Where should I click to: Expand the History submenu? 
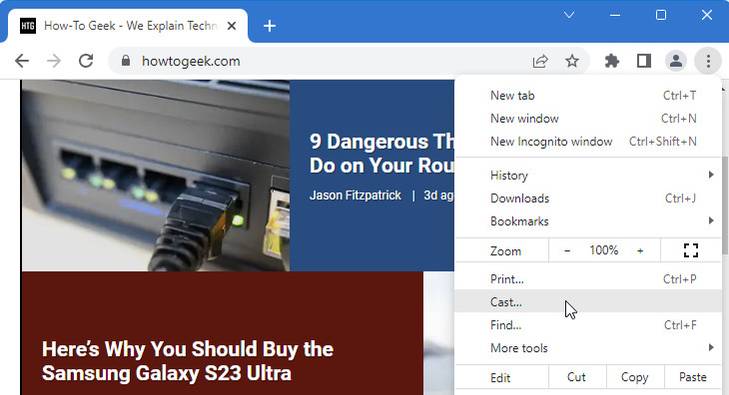point(588,175)
